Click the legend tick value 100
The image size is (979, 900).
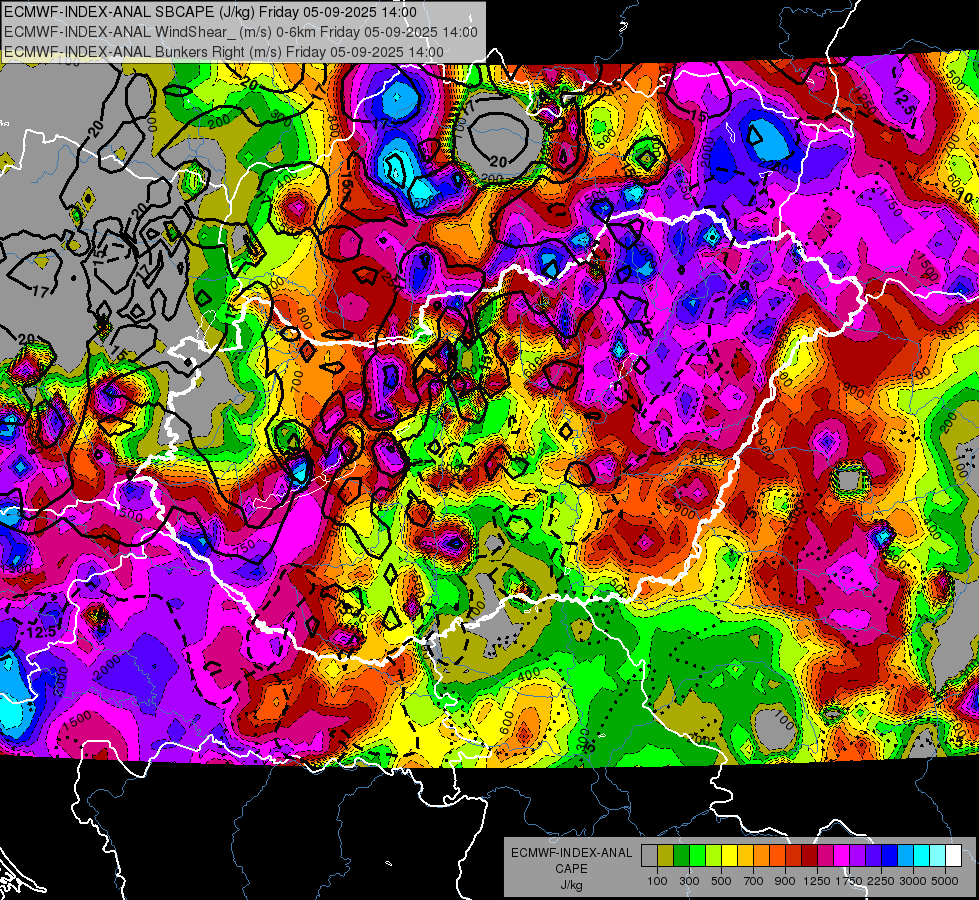657,881
